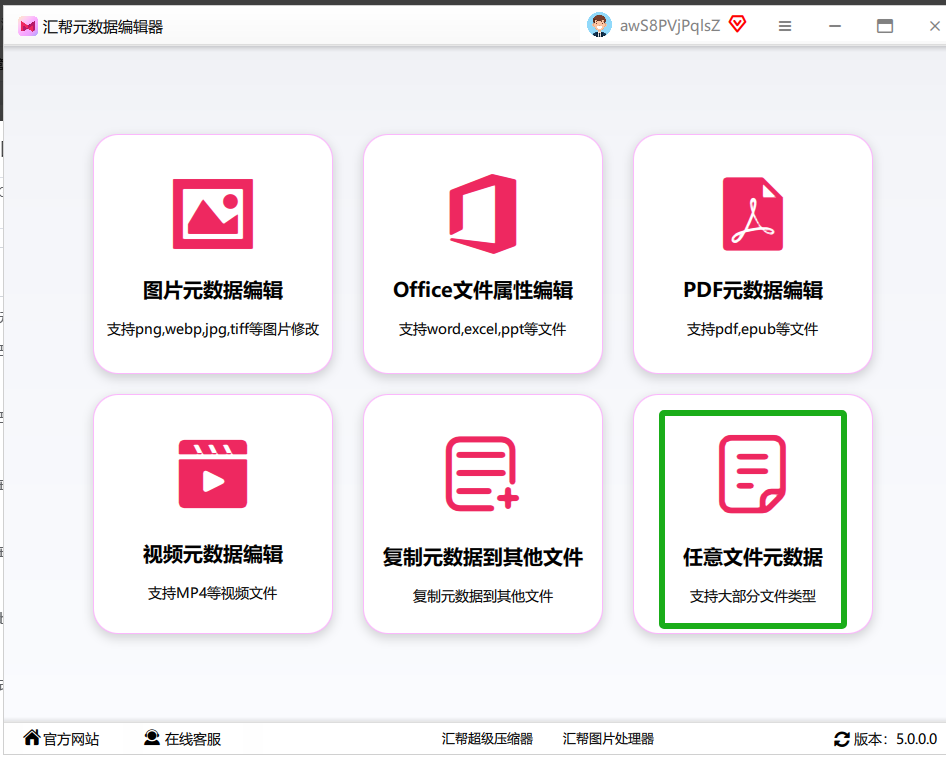This screenshot has height=759, width=946.
Task: Open Office文件属性编辑 title
Action: [483, 290]
